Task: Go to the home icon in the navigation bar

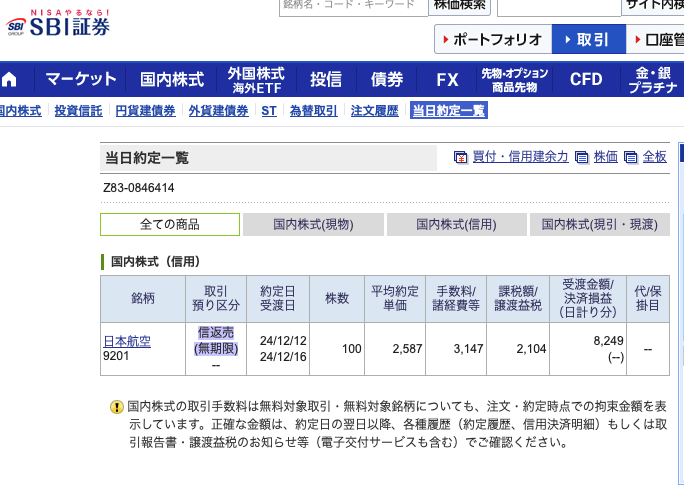Action: (9, 79)
